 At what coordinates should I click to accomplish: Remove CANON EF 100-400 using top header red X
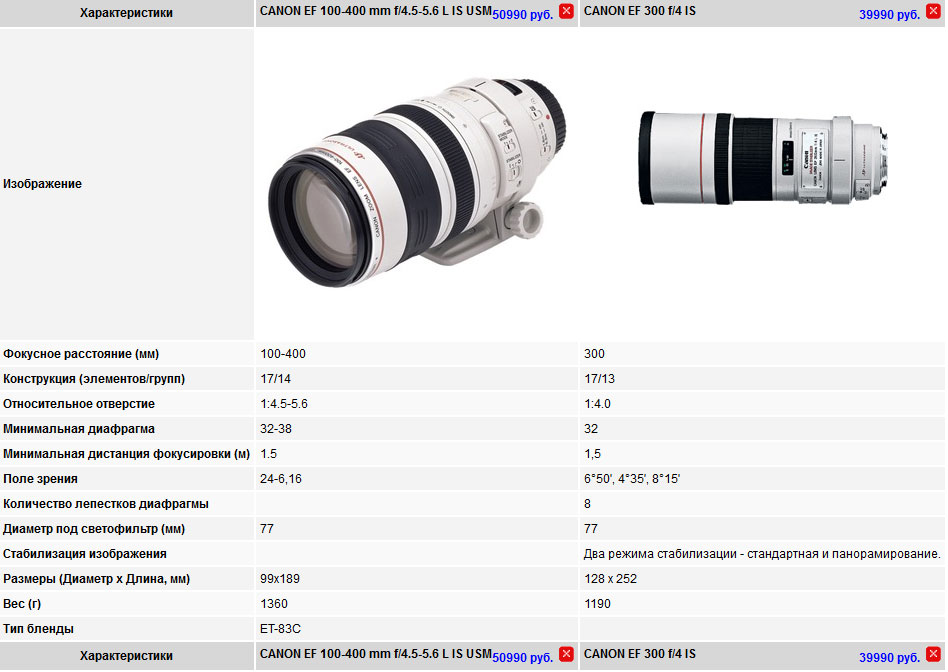[x=566, y=11]
